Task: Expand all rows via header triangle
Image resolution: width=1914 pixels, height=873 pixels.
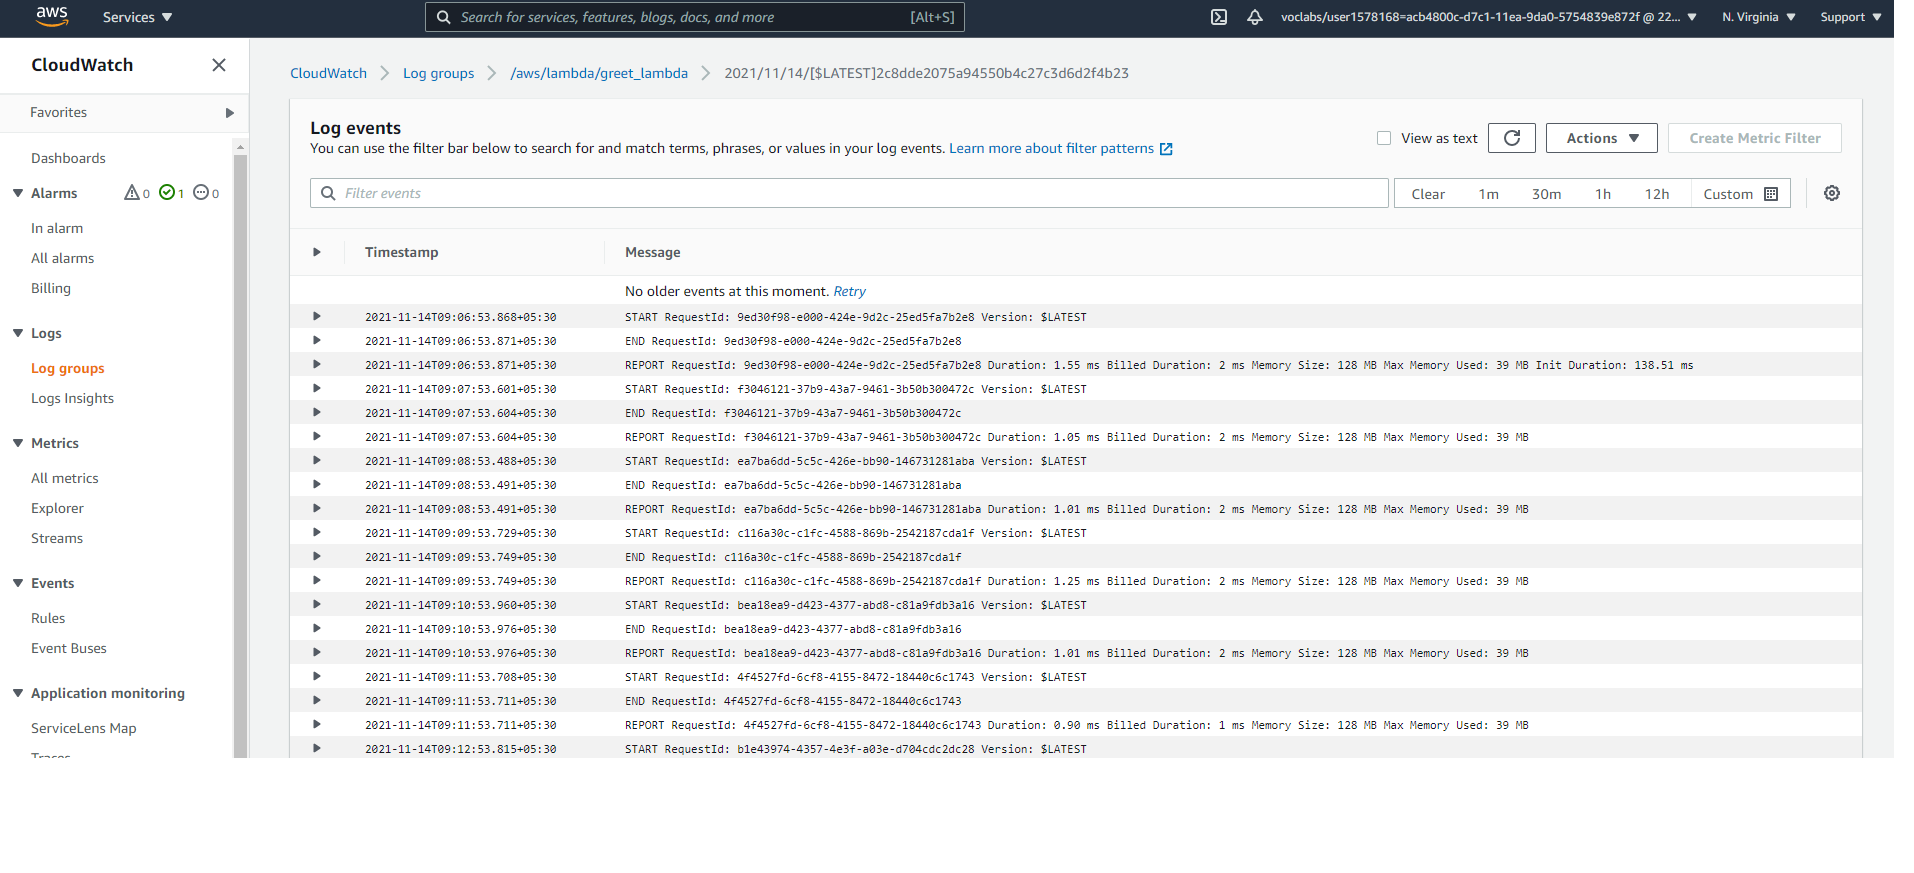Action: coord(317,252)
